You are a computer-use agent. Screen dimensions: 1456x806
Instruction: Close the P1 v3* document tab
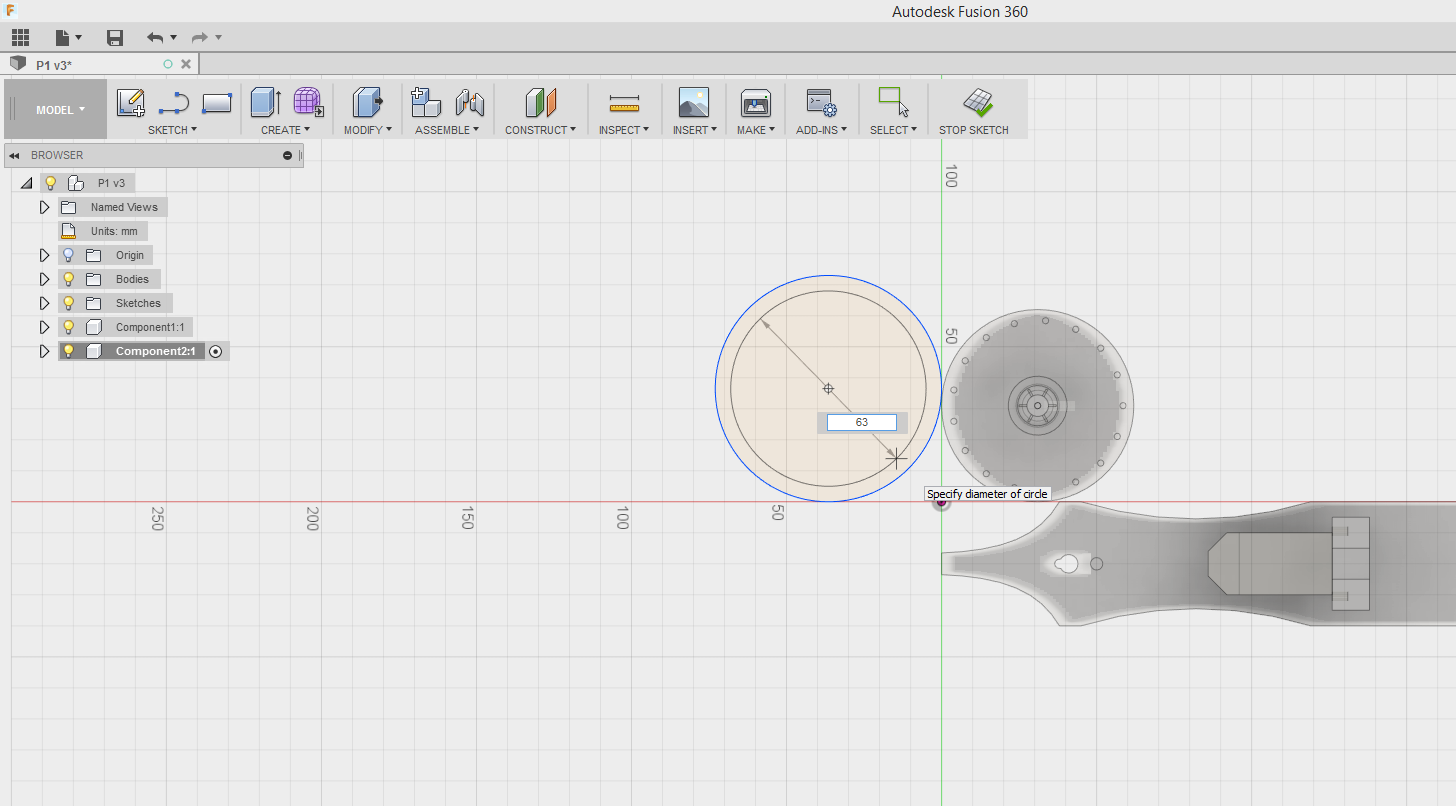(185, 64)
